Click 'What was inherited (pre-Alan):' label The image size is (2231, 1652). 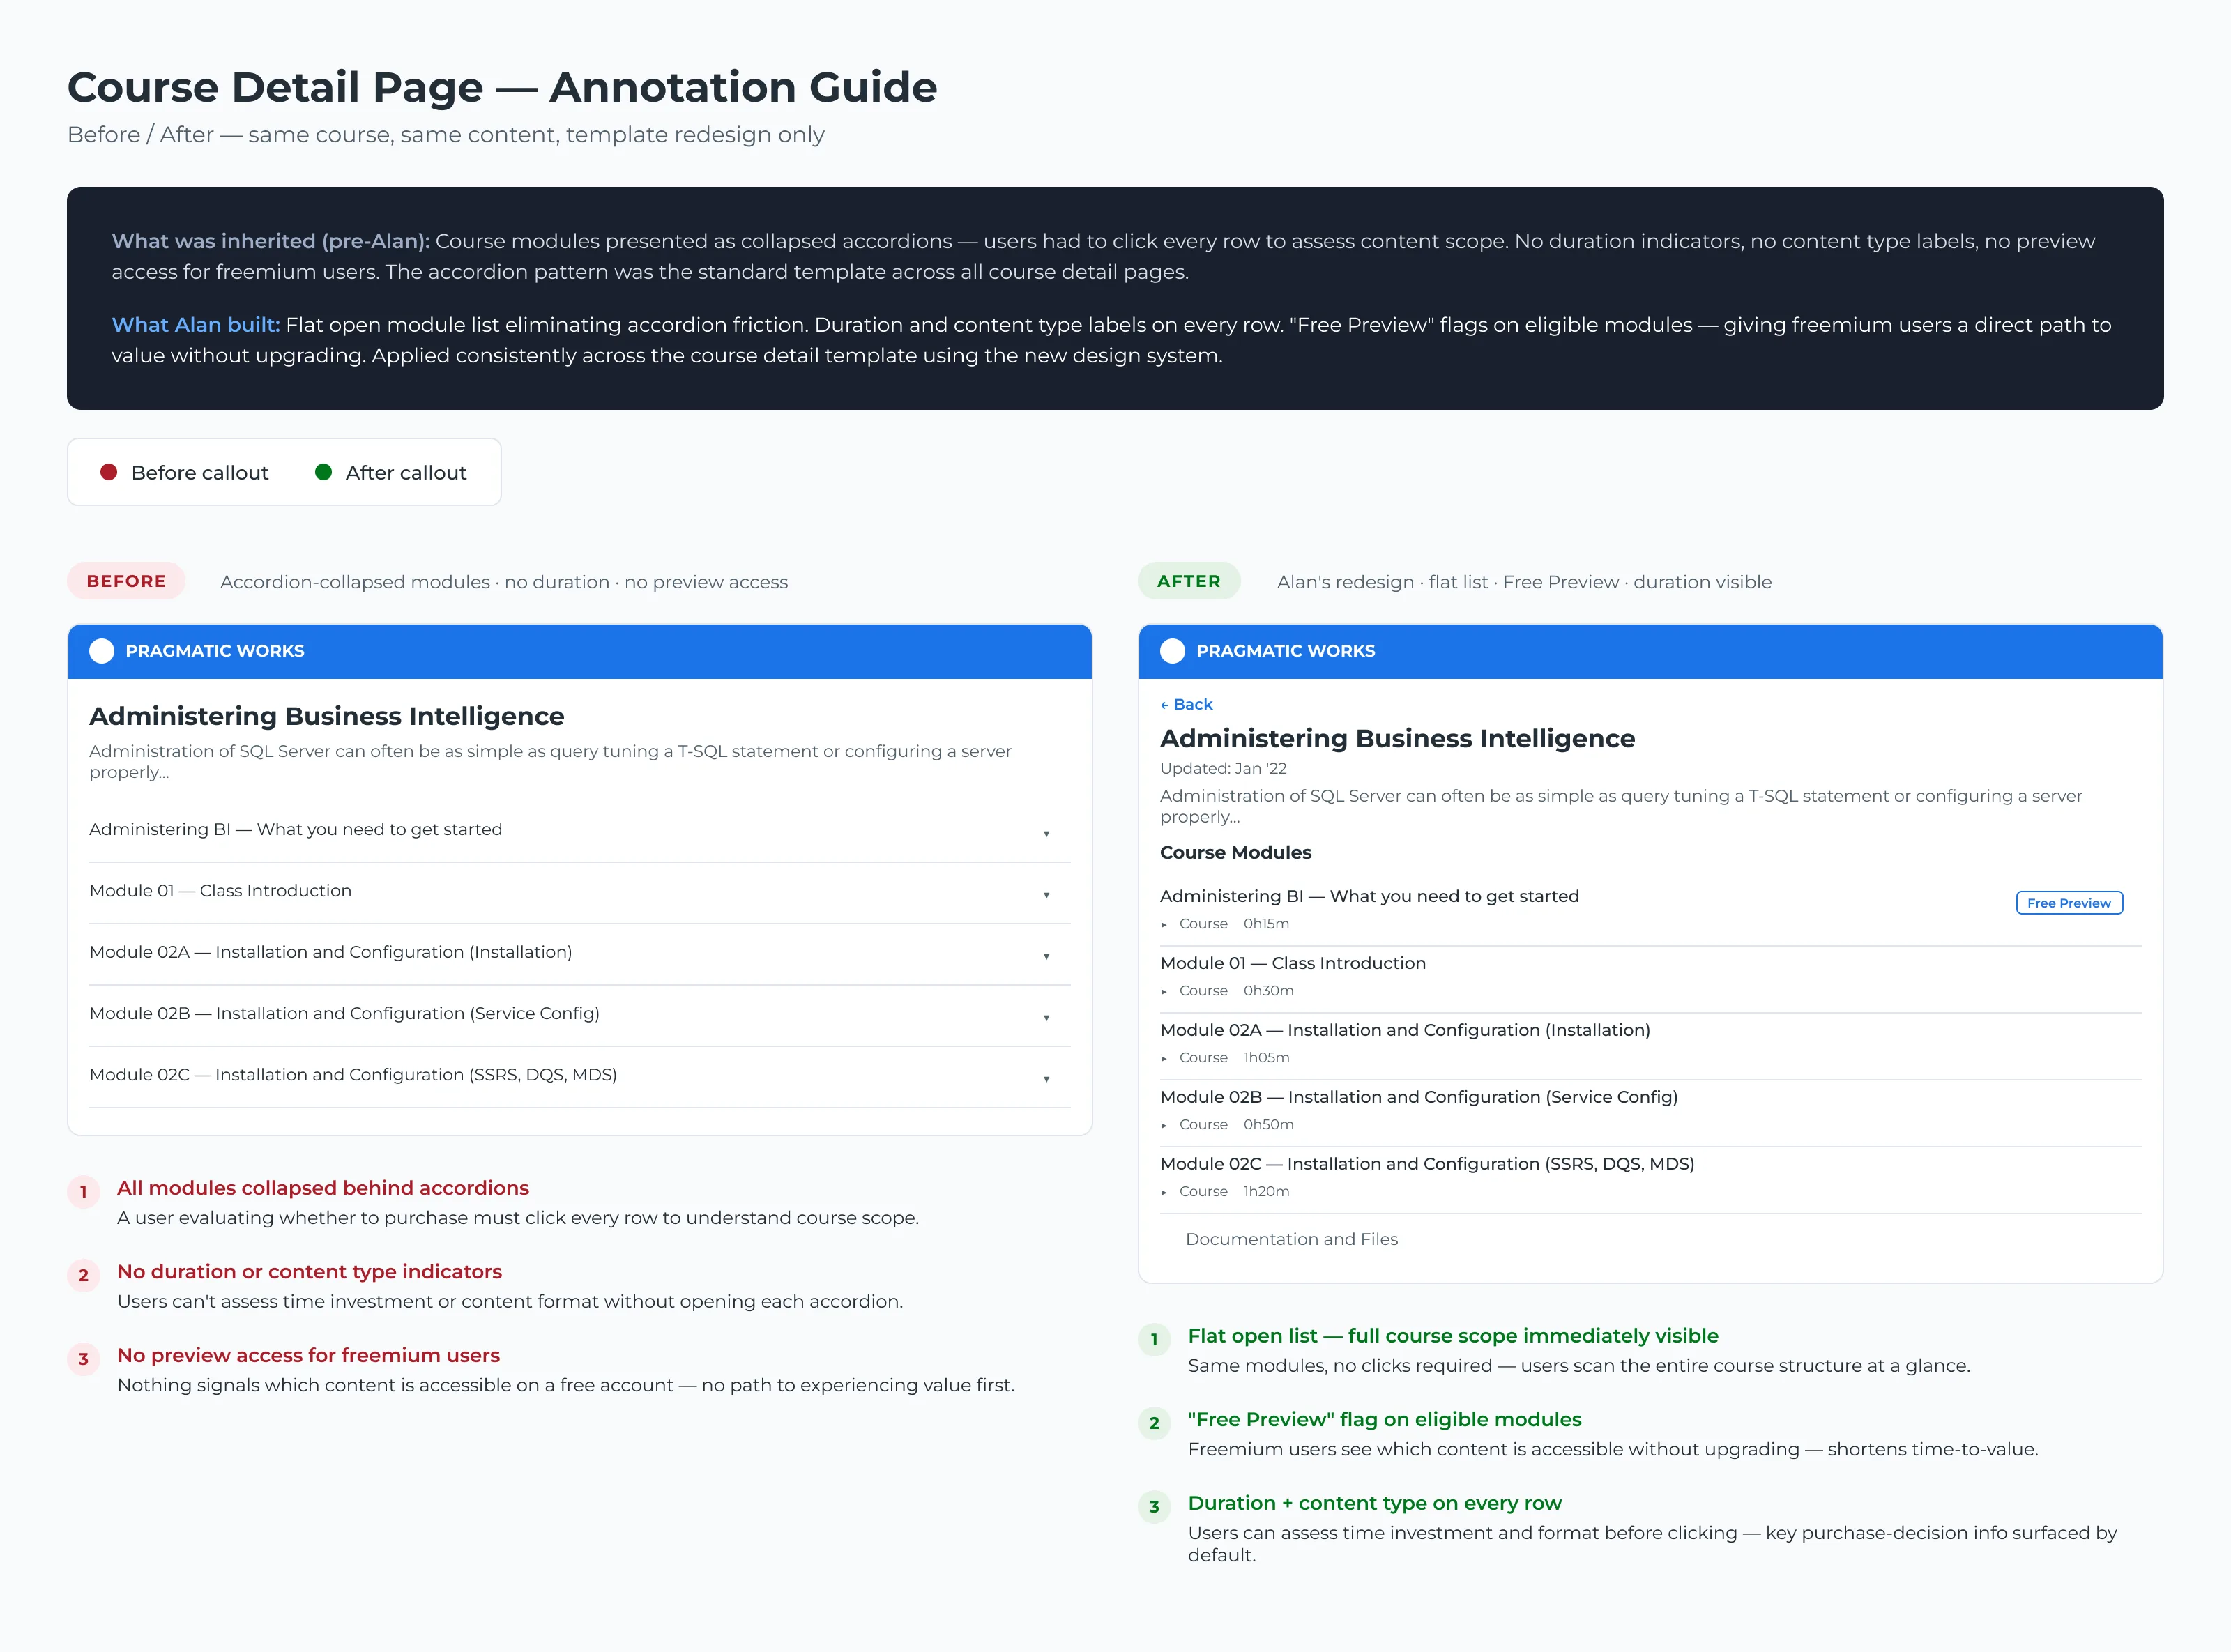(270, 241)
